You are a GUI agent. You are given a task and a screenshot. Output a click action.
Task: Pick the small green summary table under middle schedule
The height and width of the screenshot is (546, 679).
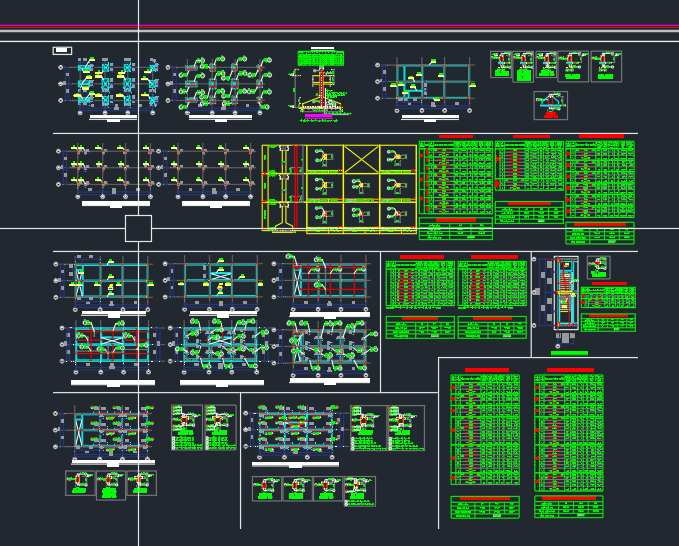(x=529, y=213)
